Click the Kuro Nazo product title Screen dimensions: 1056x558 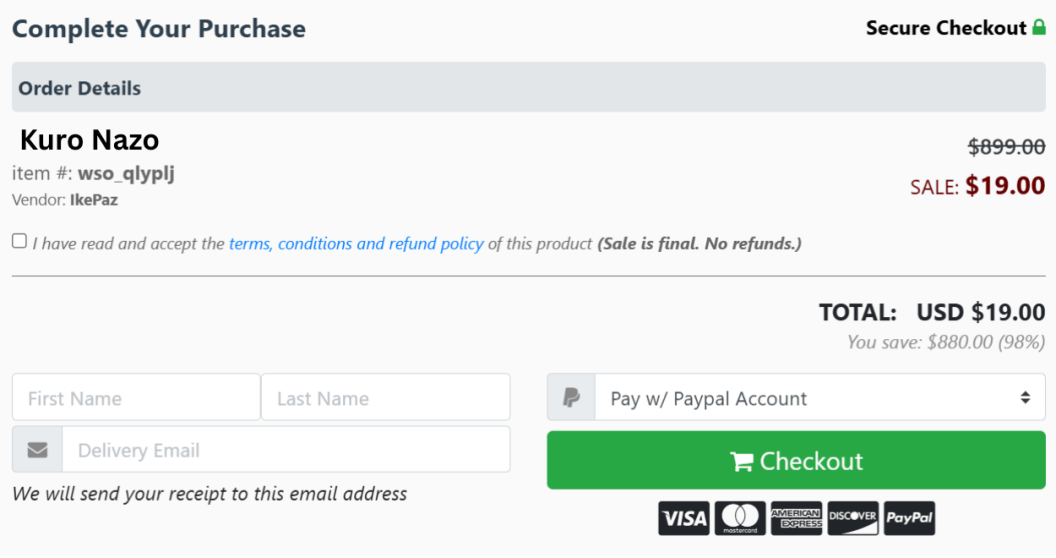coord(90,140)
